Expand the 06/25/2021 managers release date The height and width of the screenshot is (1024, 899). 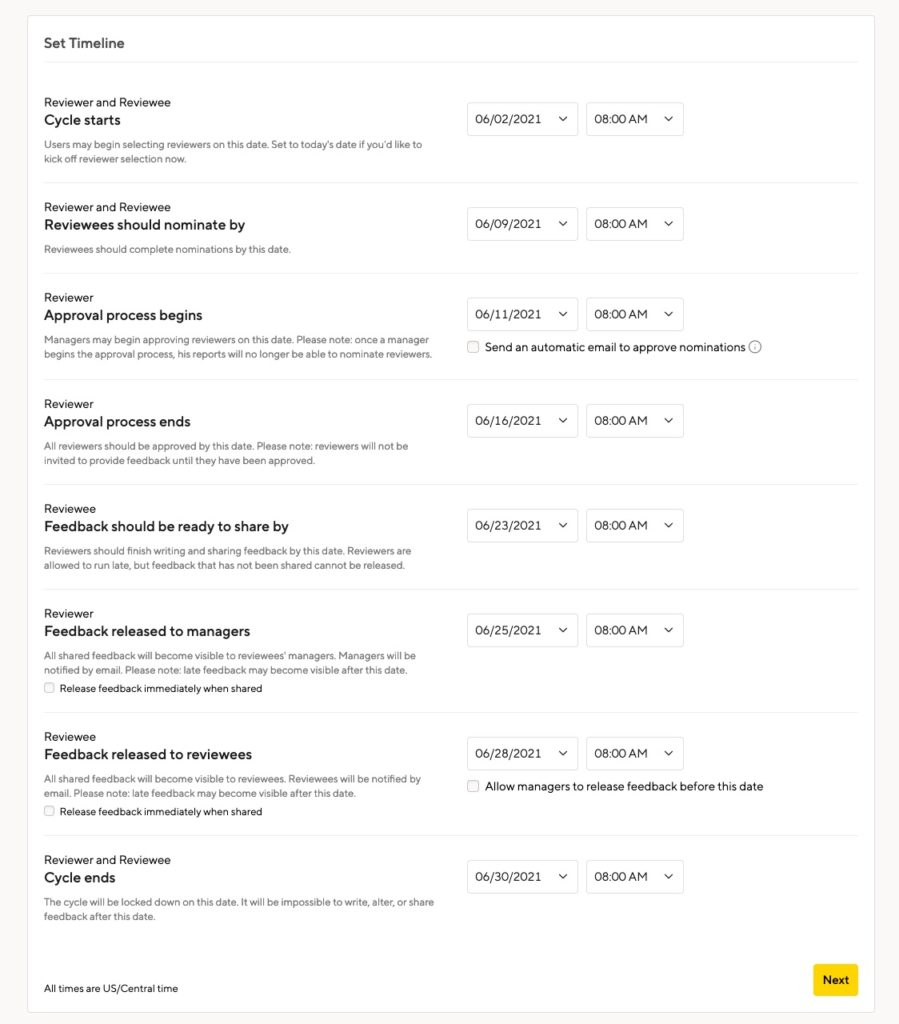click(x=522, y=630)
